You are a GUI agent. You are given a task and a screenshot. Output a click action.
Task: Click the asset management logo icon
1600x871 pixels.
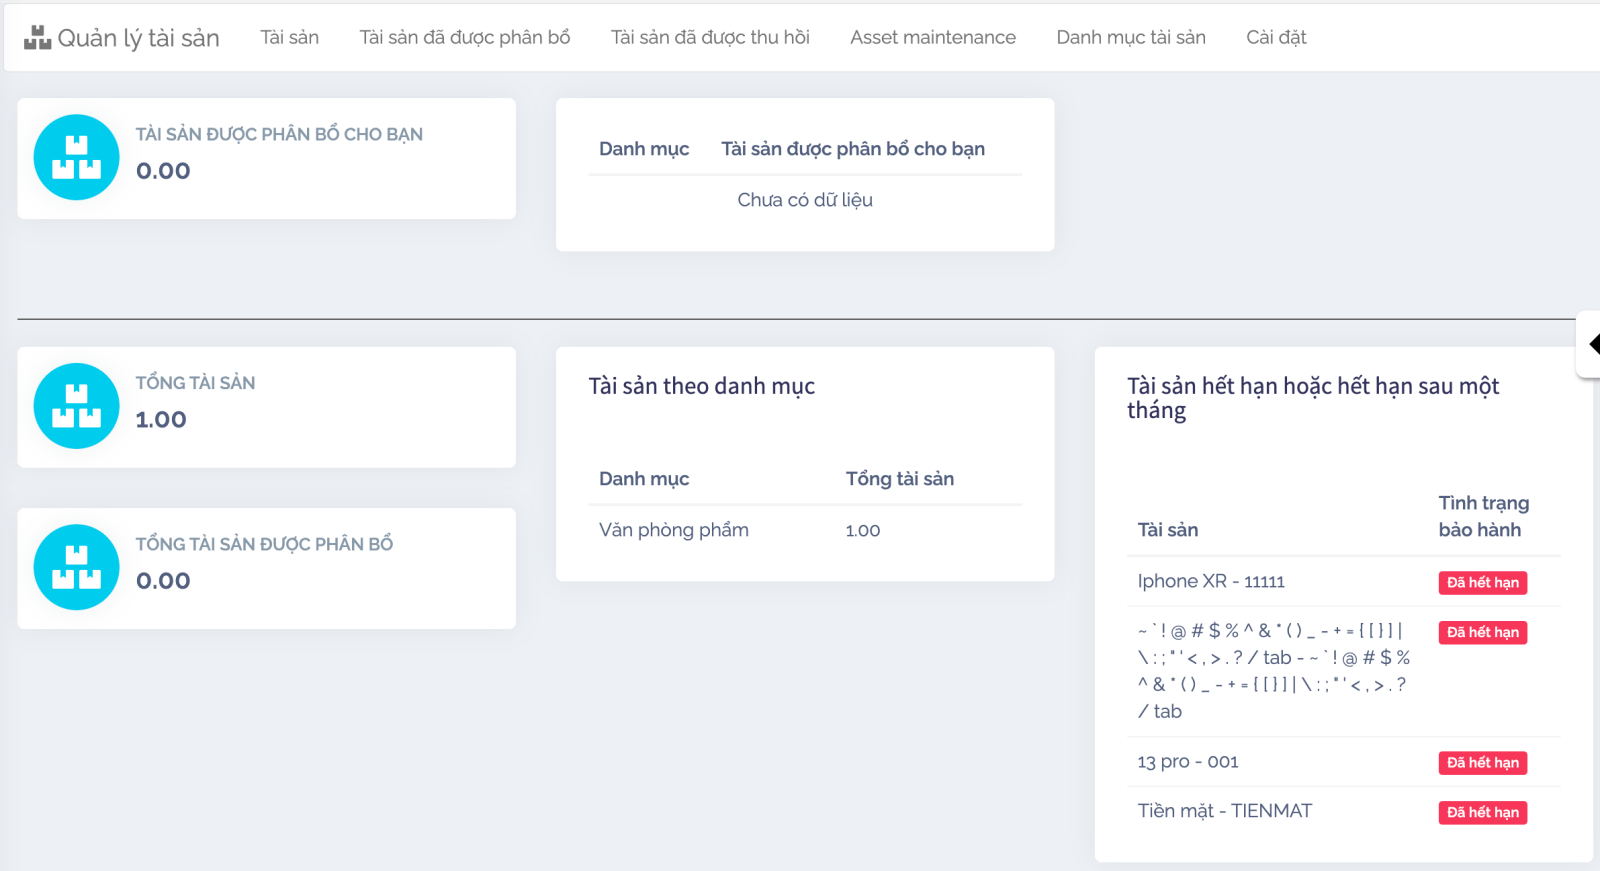(37, 38)
